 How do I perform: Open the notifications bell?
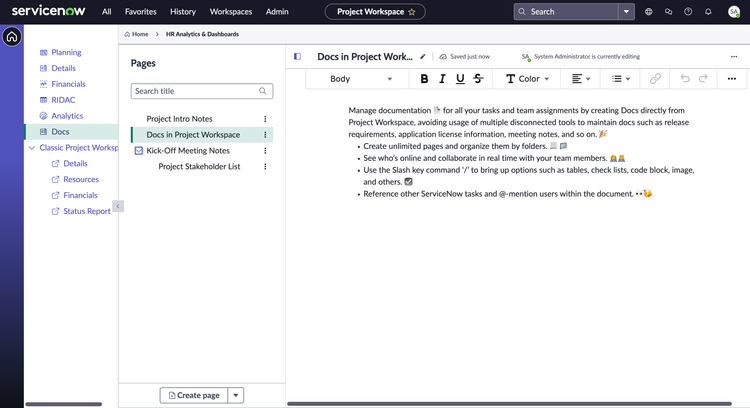708,11
